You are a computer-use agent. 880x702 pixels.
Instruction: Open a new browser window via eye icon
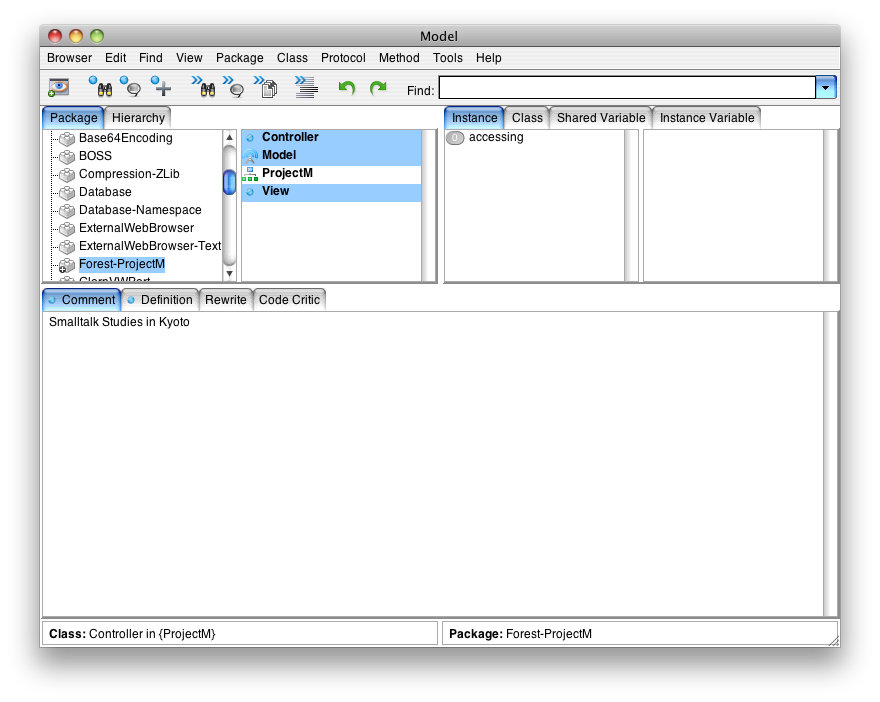(x=58, y=88)
